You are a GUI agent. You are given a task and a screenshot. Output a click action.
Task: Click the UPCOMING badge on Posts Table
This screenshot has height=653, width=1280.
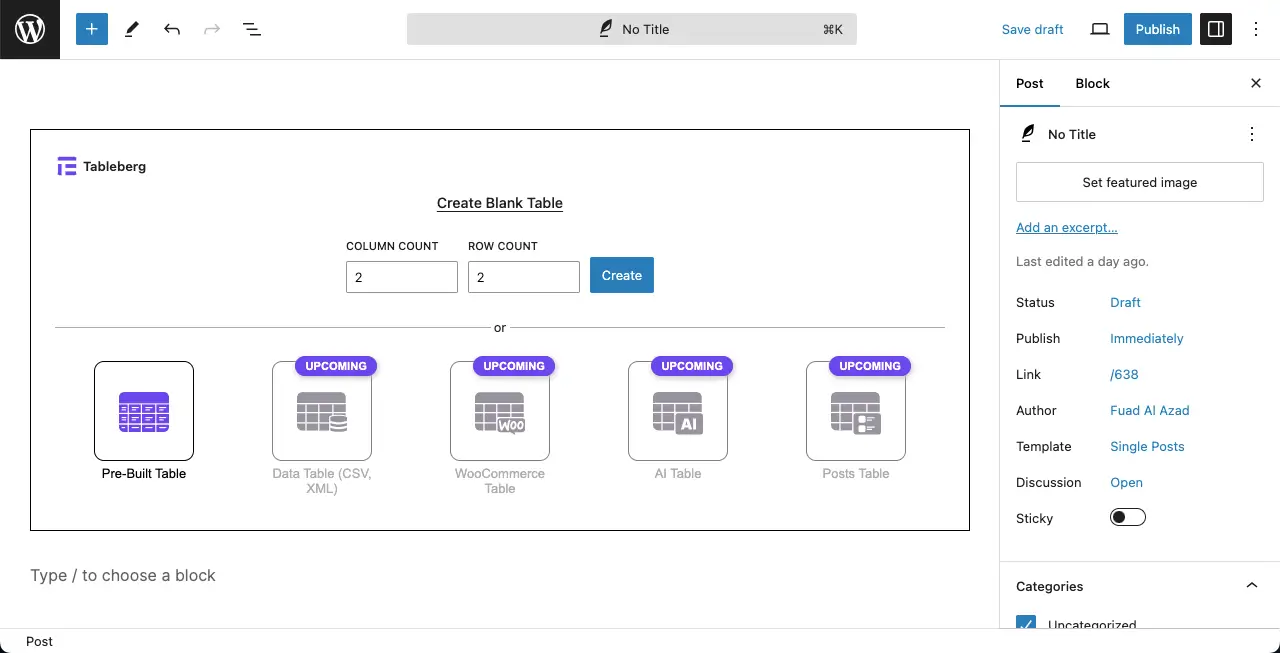tap(870, 366)
